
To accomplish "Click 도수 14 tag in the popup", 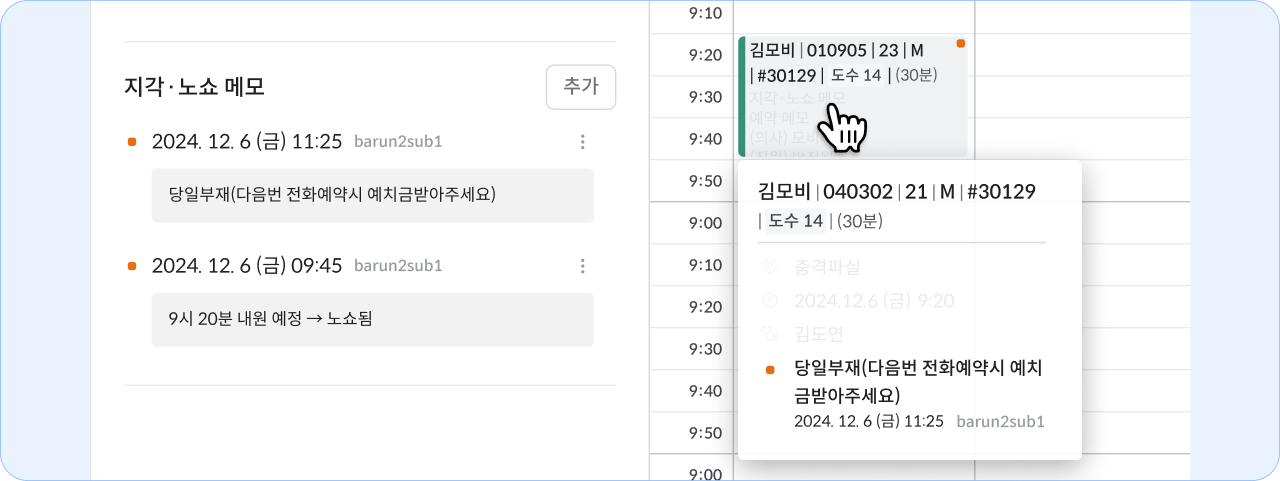I will tap(796, 220).
